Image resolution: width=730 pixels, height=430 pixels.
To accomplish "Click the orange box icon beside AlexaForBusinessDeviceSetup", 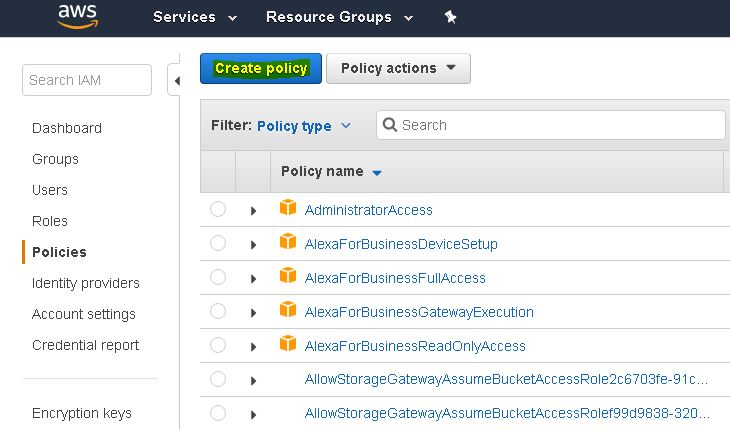I will click(x=288, y=243).
